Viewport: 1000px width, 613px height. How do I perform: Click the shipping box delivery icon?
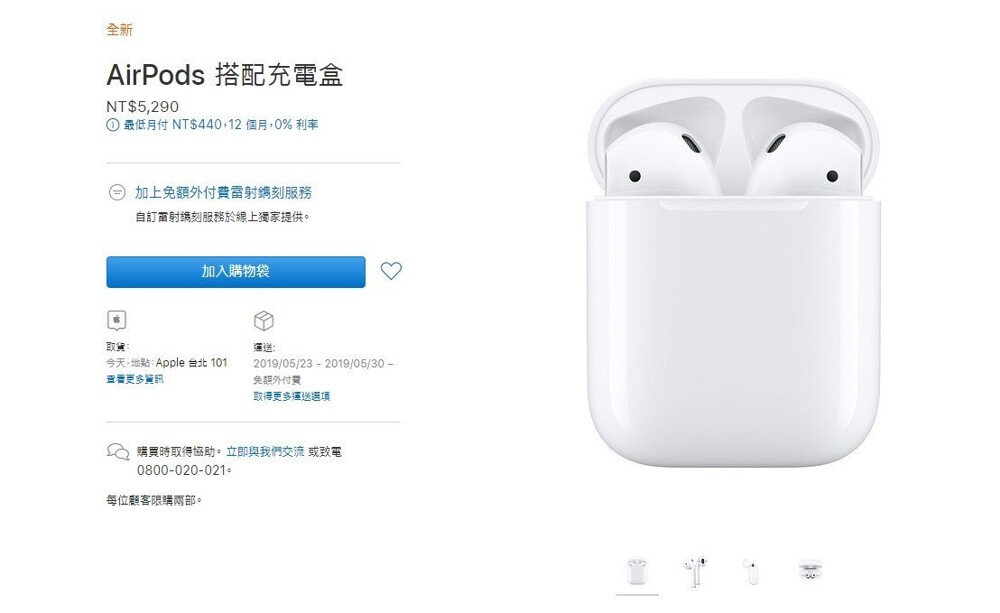point(263,321)
